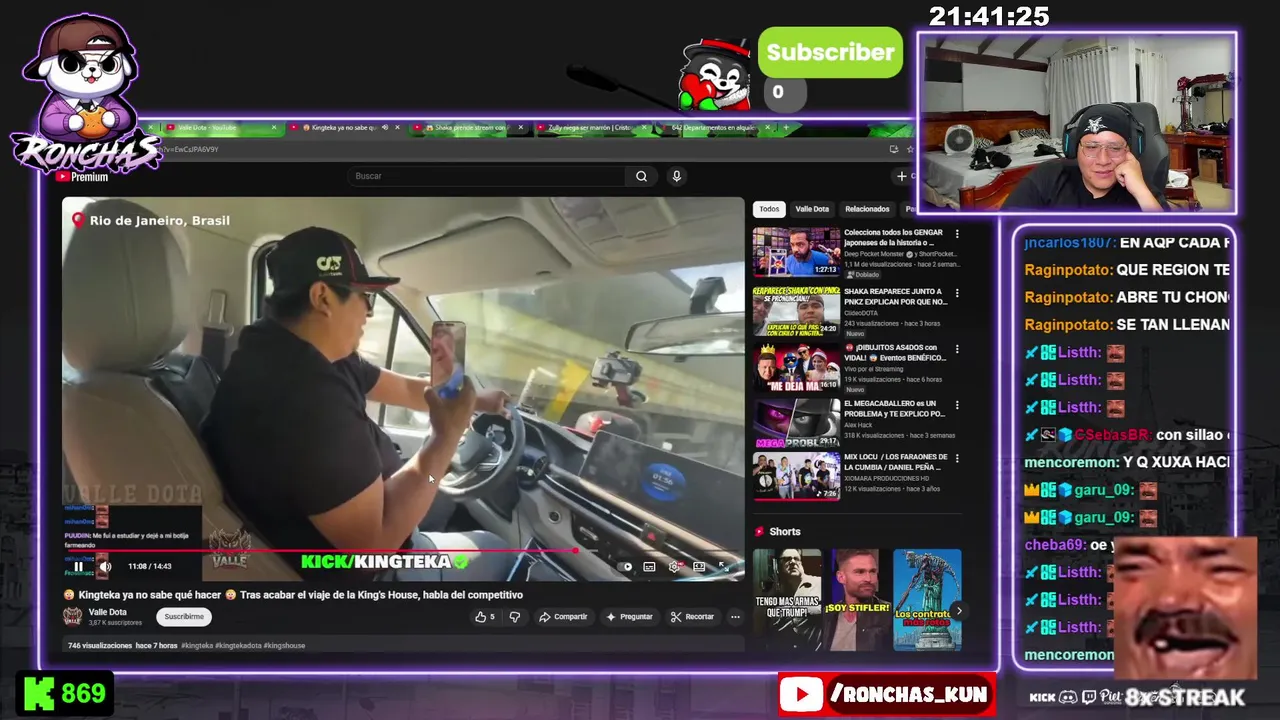This screenshot has height=720, width=1280.
Task: Click the YouTube Premium logo
Action: pyautogui.click(x=82, y=177)
